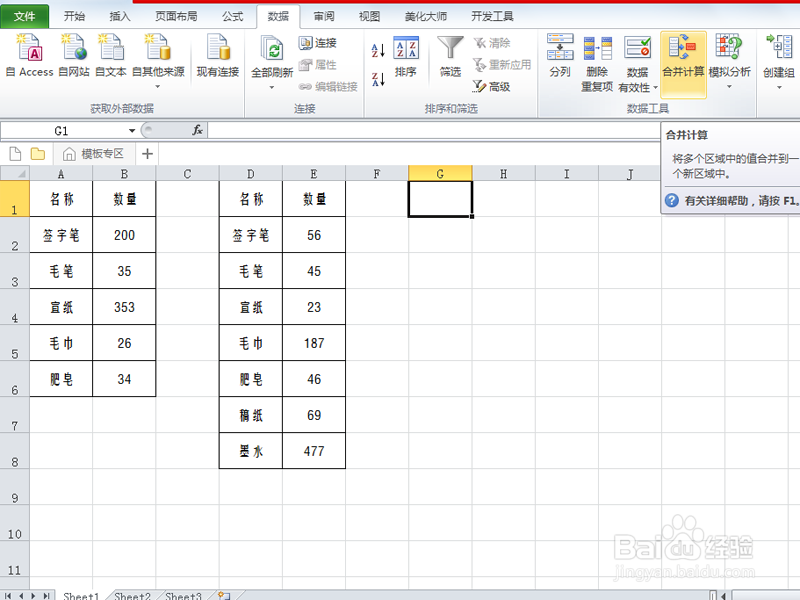Select cell with value 187
The height and width of the screenshot is (600, 800).
pyautogui.click(x=314, y=343)
